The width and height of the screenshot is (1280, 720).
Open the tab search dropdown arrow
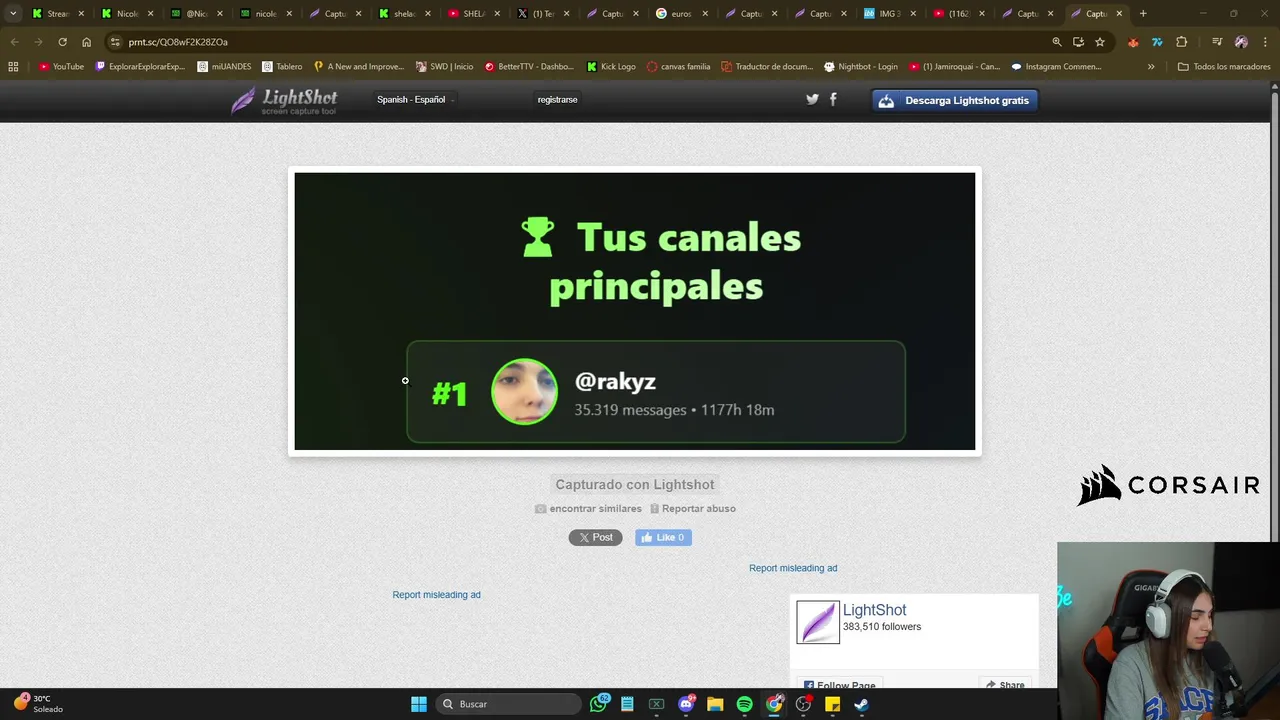coord(12,14)
